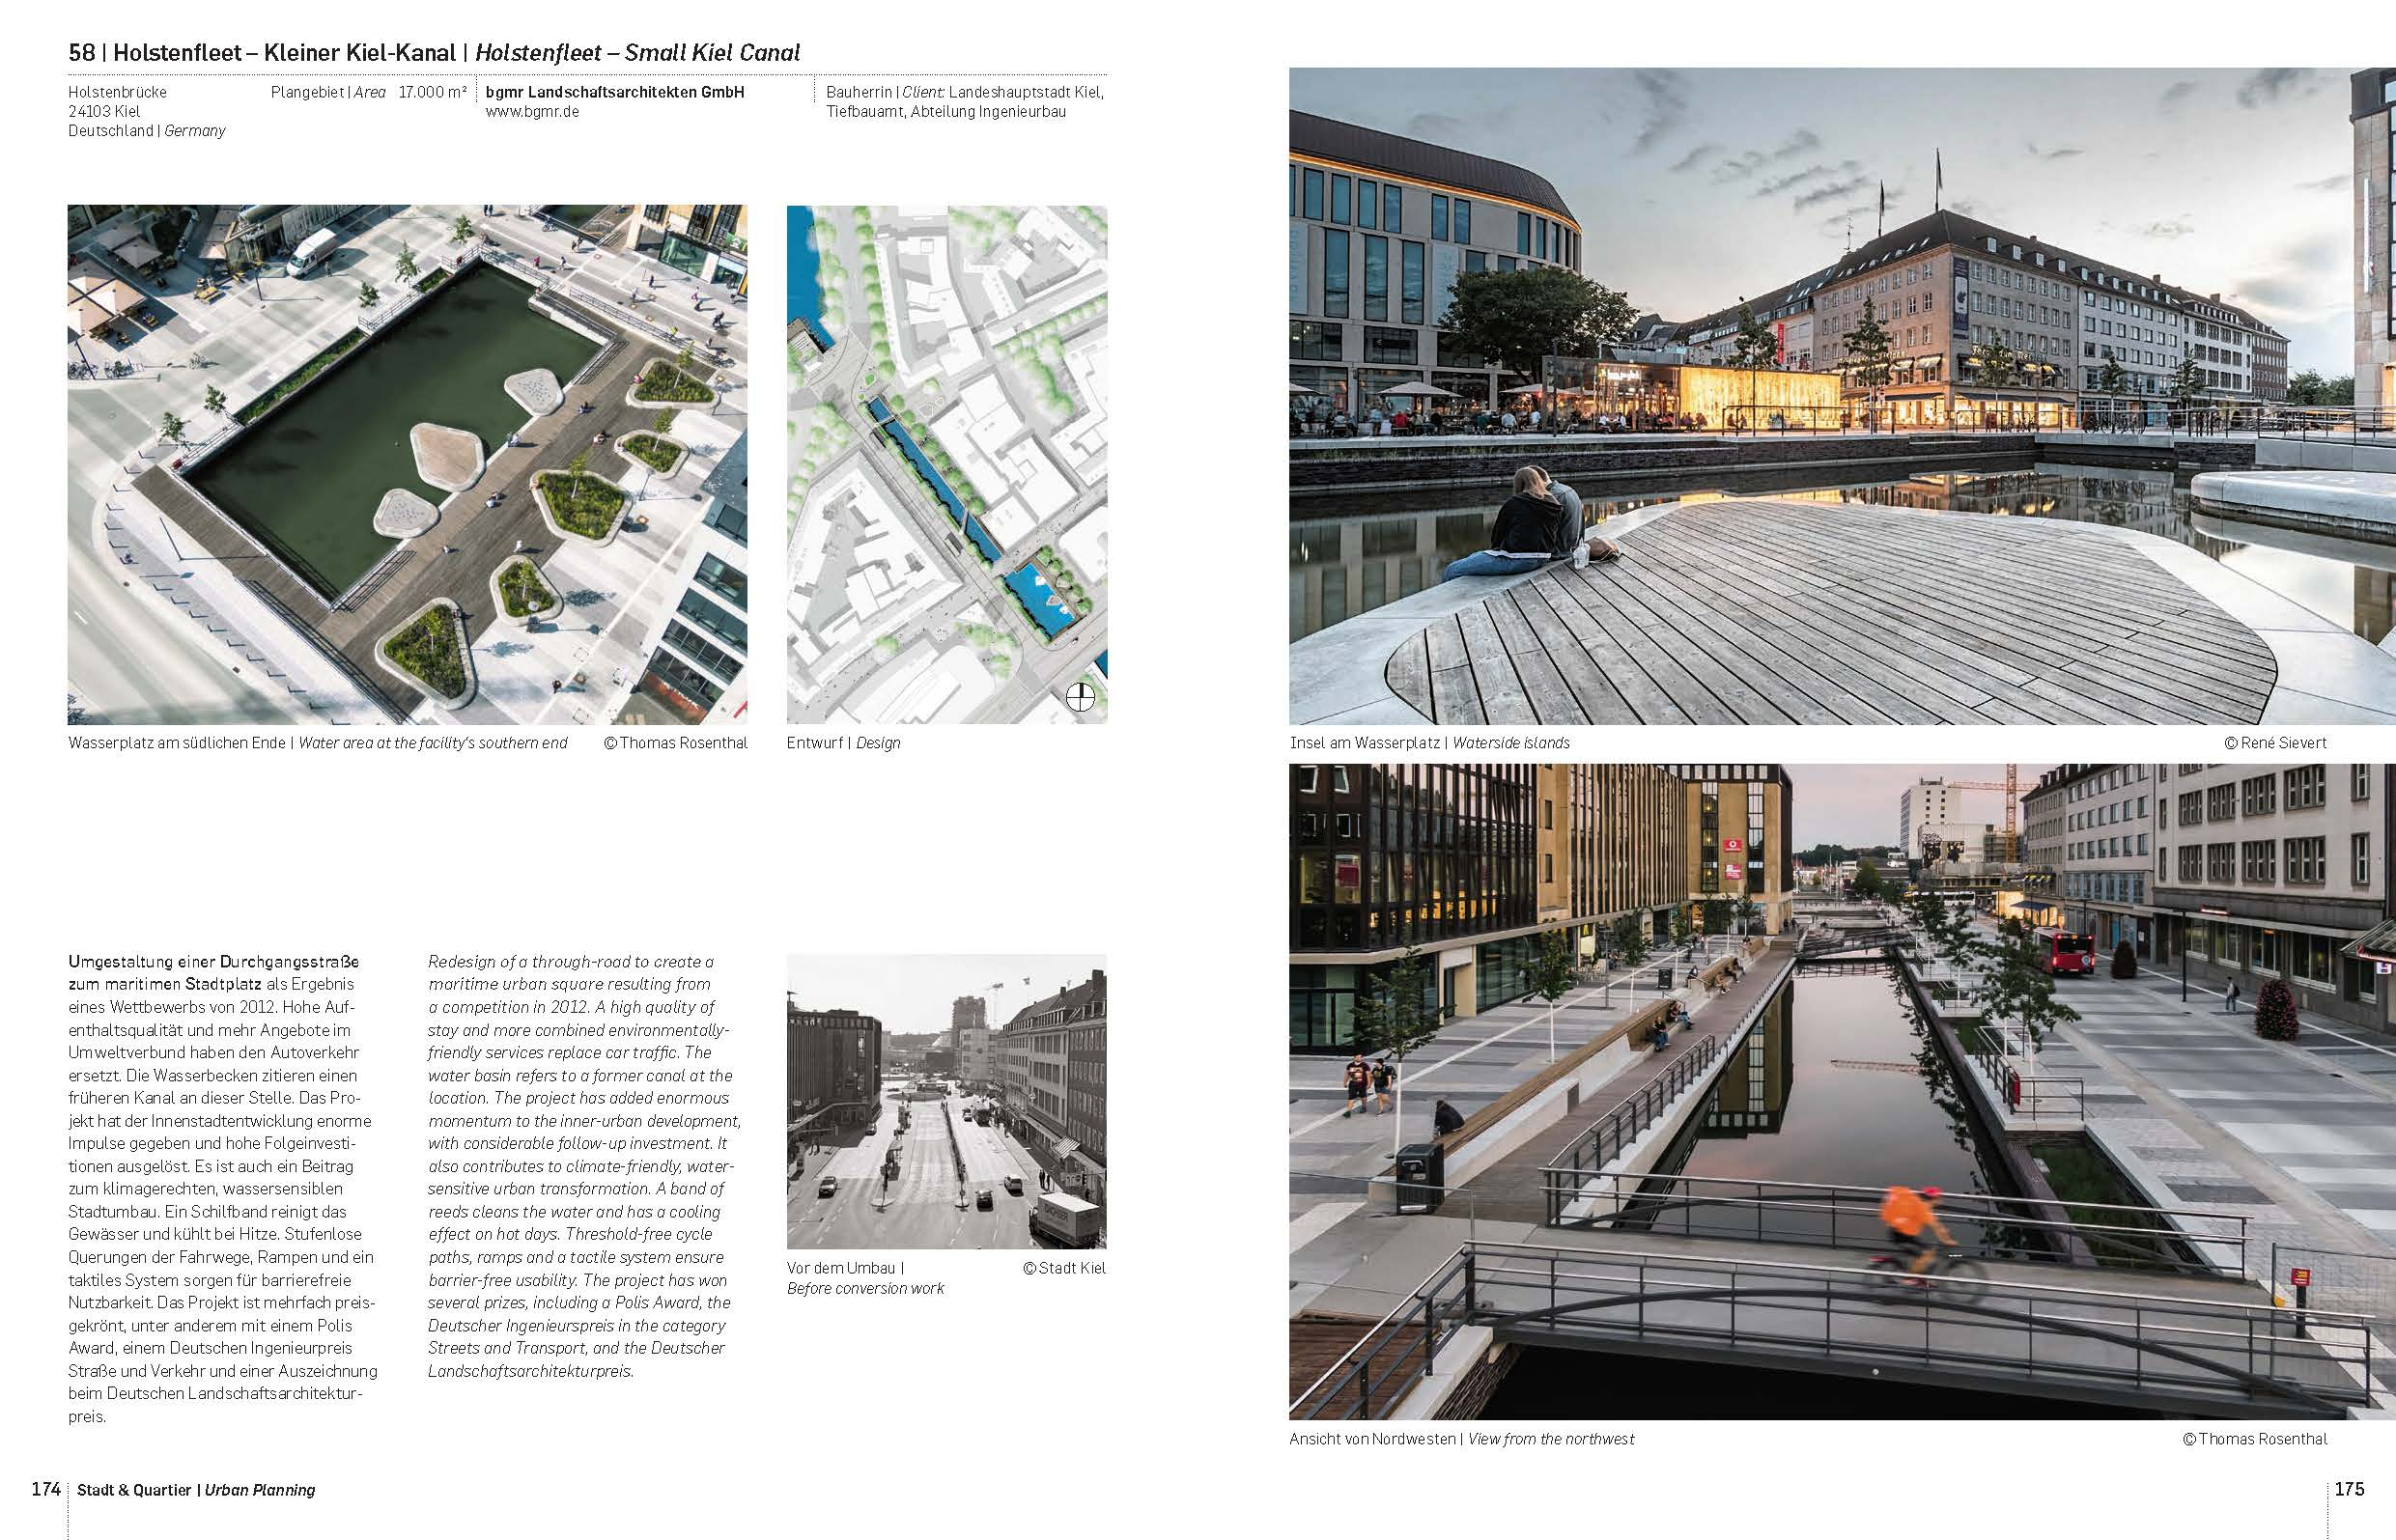Click the © Stadt Kiel photo credit
Screen dimensions: 2396x1540
(x=1064, y=1268)
